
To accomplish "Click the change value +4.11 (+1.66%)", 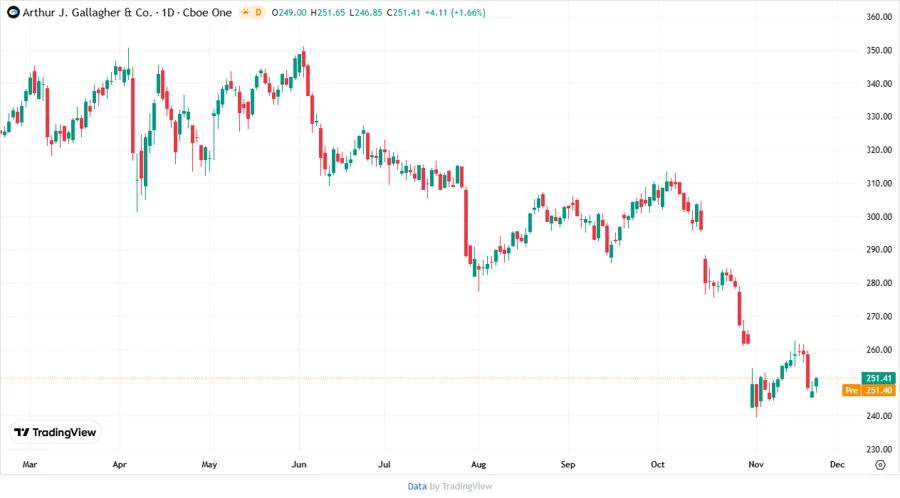I will pyautogui.click(x=455, y=12).
